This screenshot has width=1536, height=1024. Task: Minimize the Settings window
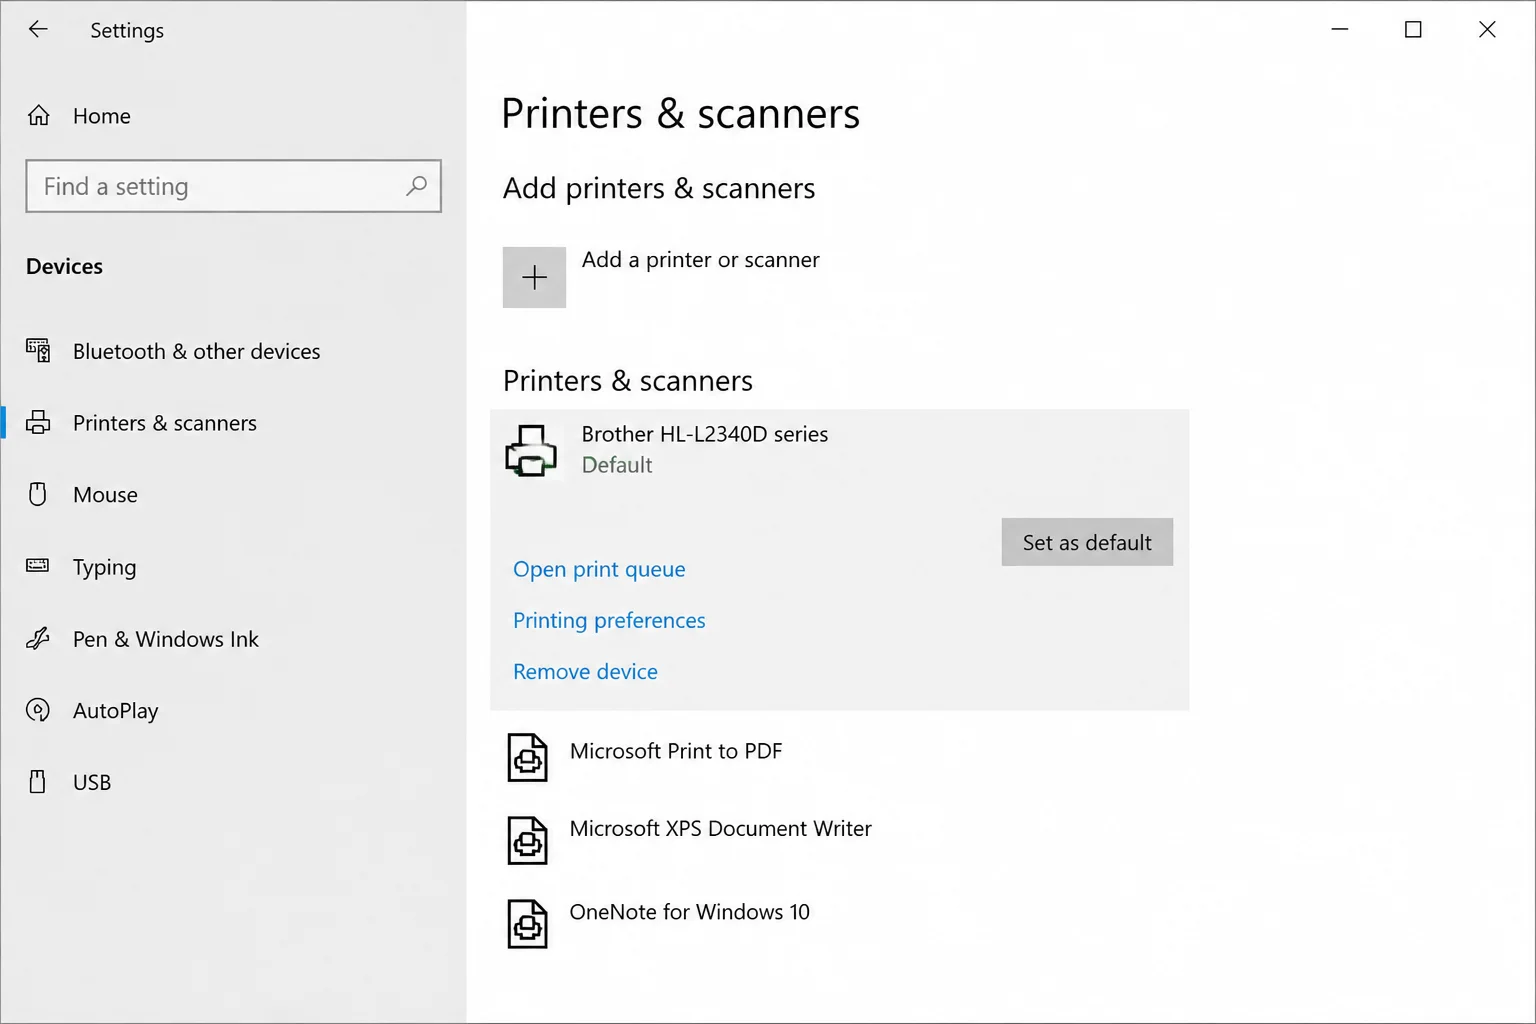[x=1340, y=29]
